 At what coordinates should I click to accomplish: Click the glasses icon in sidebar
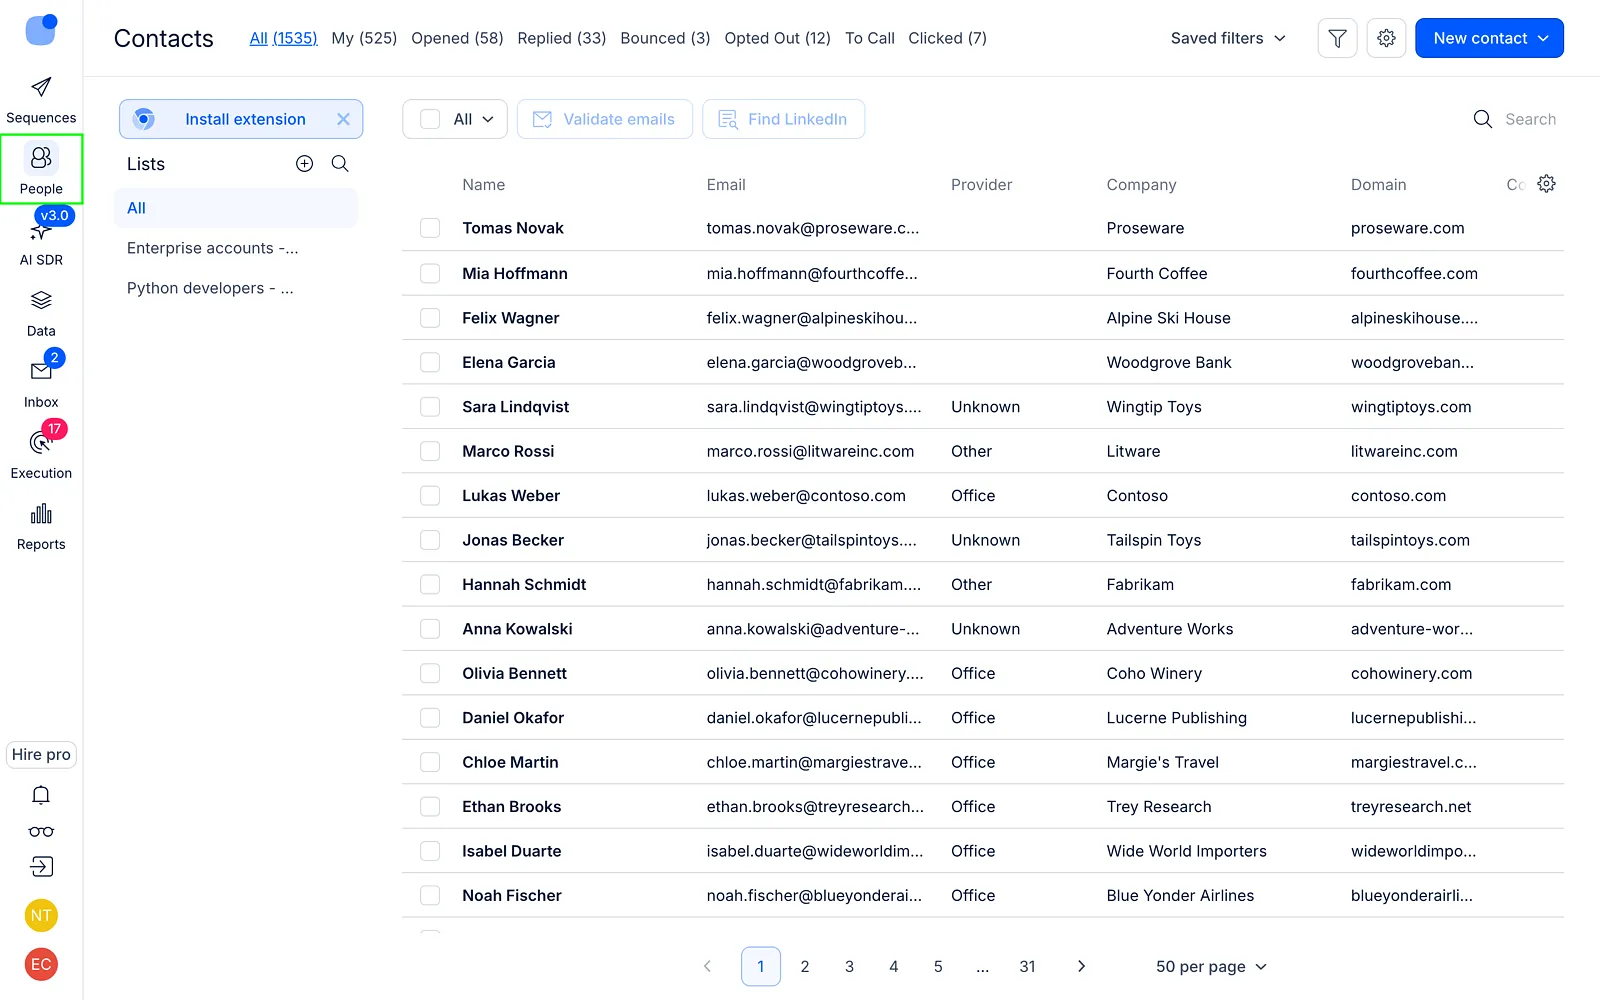41,831
